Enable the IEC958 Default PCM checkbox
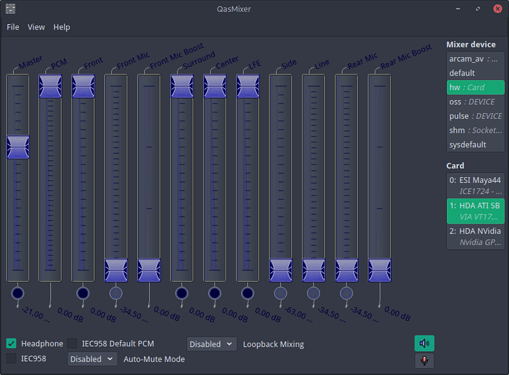 pyautogui.click(x=72, y=343)
